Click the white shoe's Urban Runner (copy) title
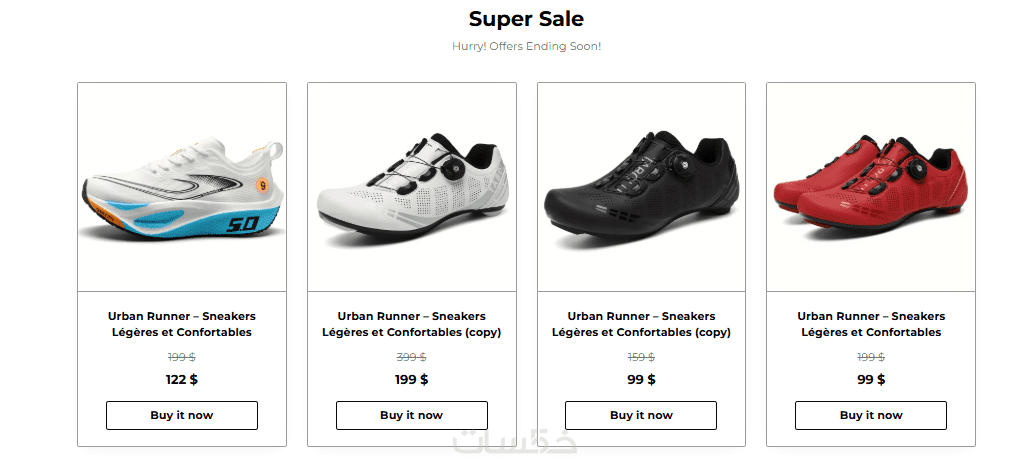 [411, 324]
